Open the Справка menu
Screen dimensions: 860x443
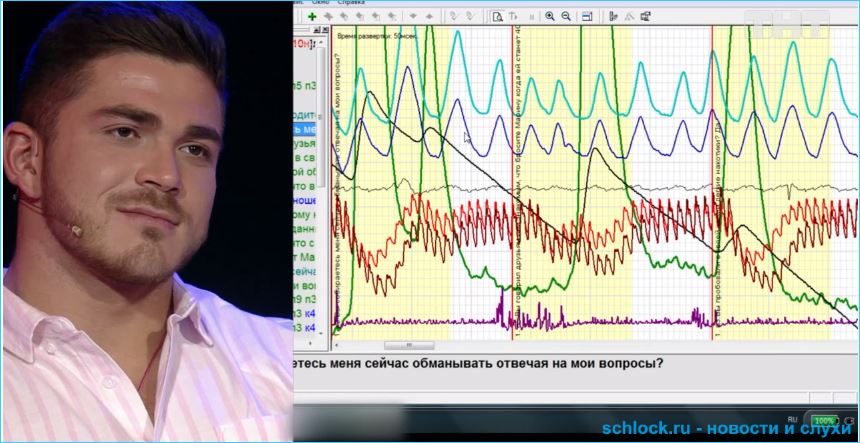point(350,3)
